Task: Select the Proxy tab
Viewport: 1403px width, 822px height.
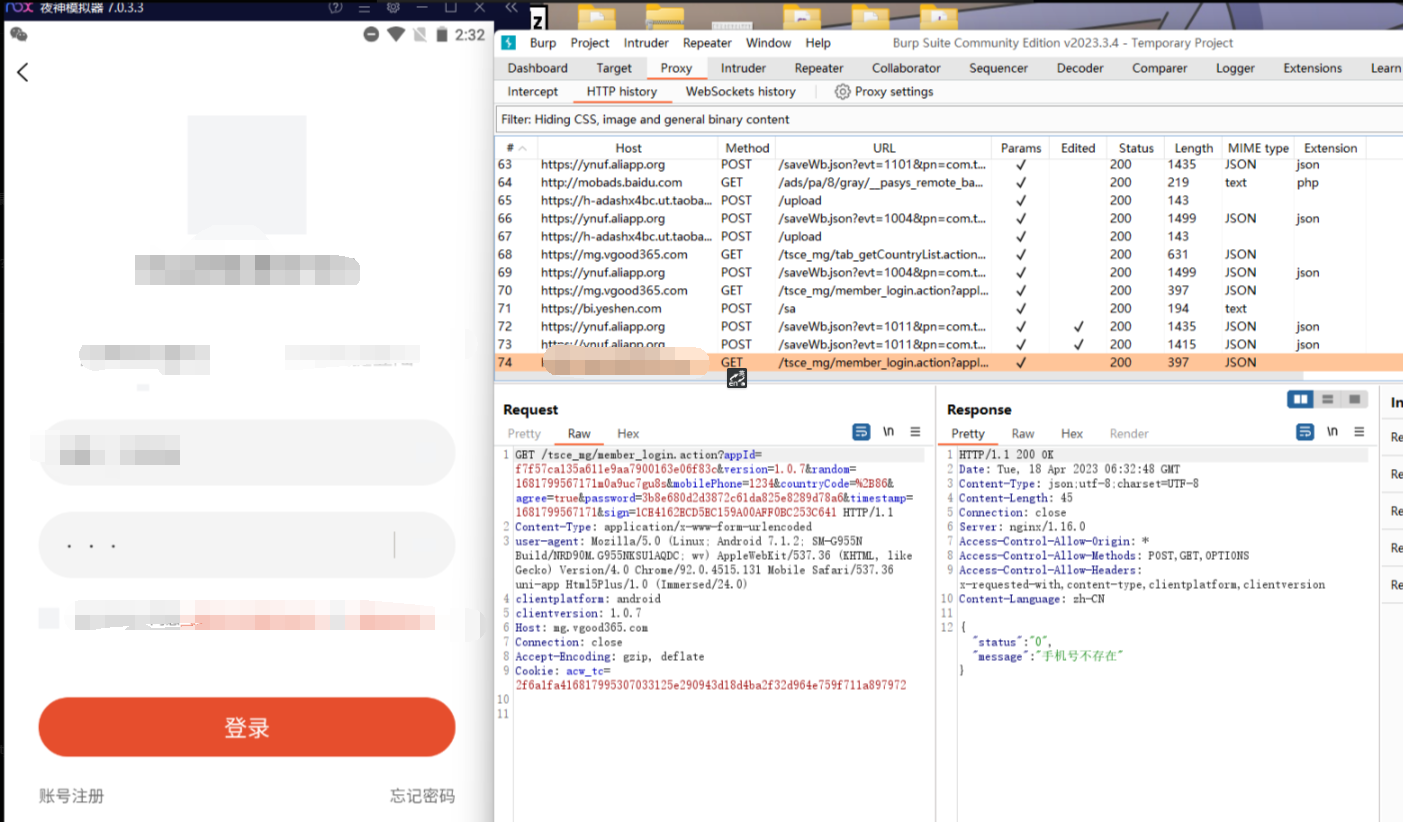Action: point(676,68)
